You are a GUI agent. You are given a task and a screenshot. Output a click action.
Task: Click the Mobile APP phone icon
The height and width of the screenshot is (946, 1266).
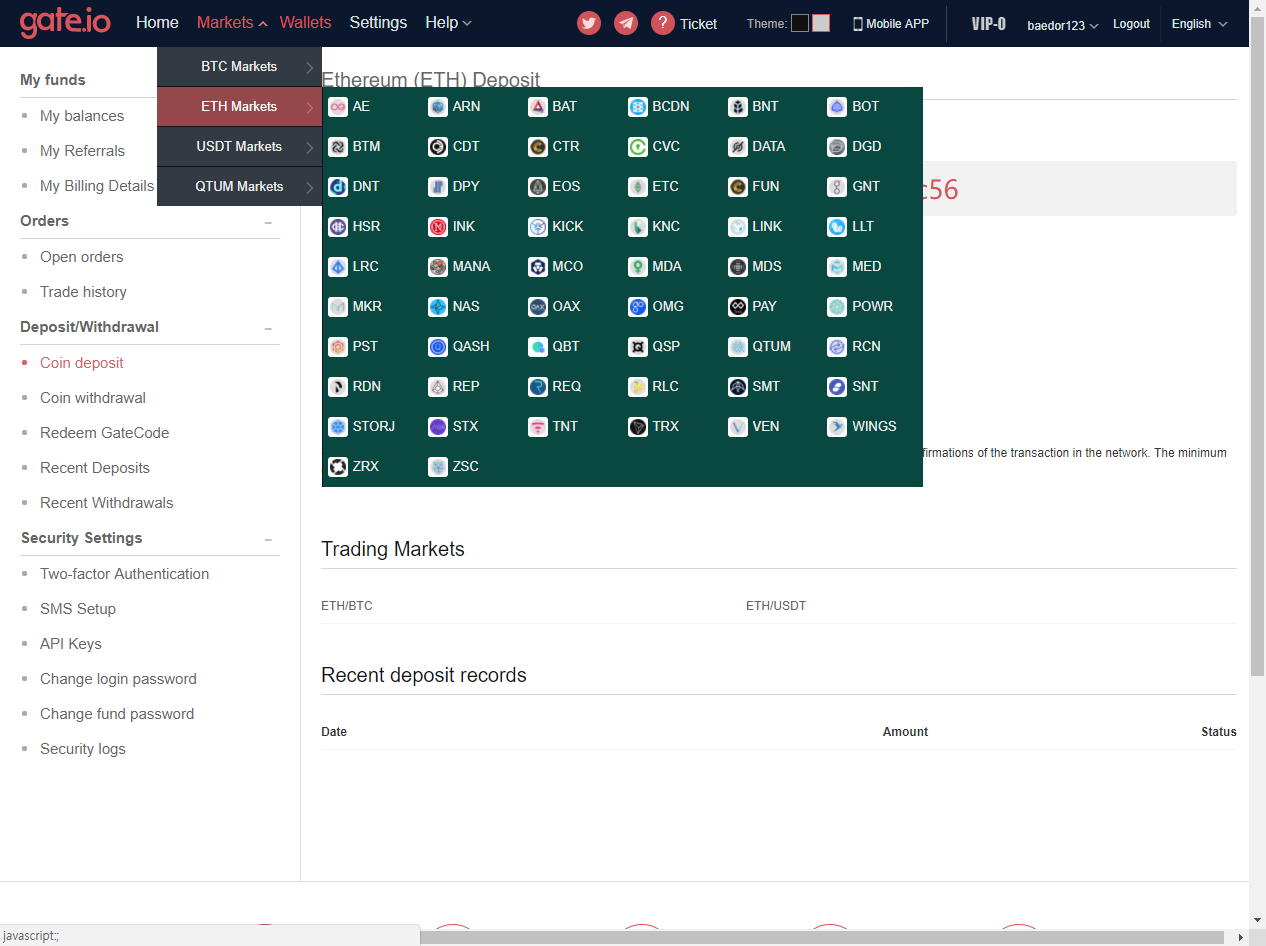coord(858,24)
